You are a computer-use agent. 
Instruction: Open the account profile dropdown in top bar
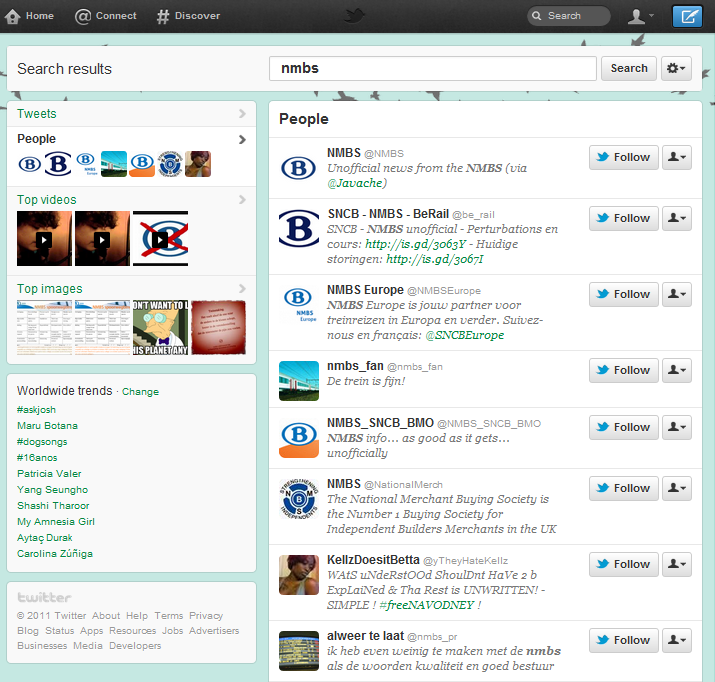[639, 16]
